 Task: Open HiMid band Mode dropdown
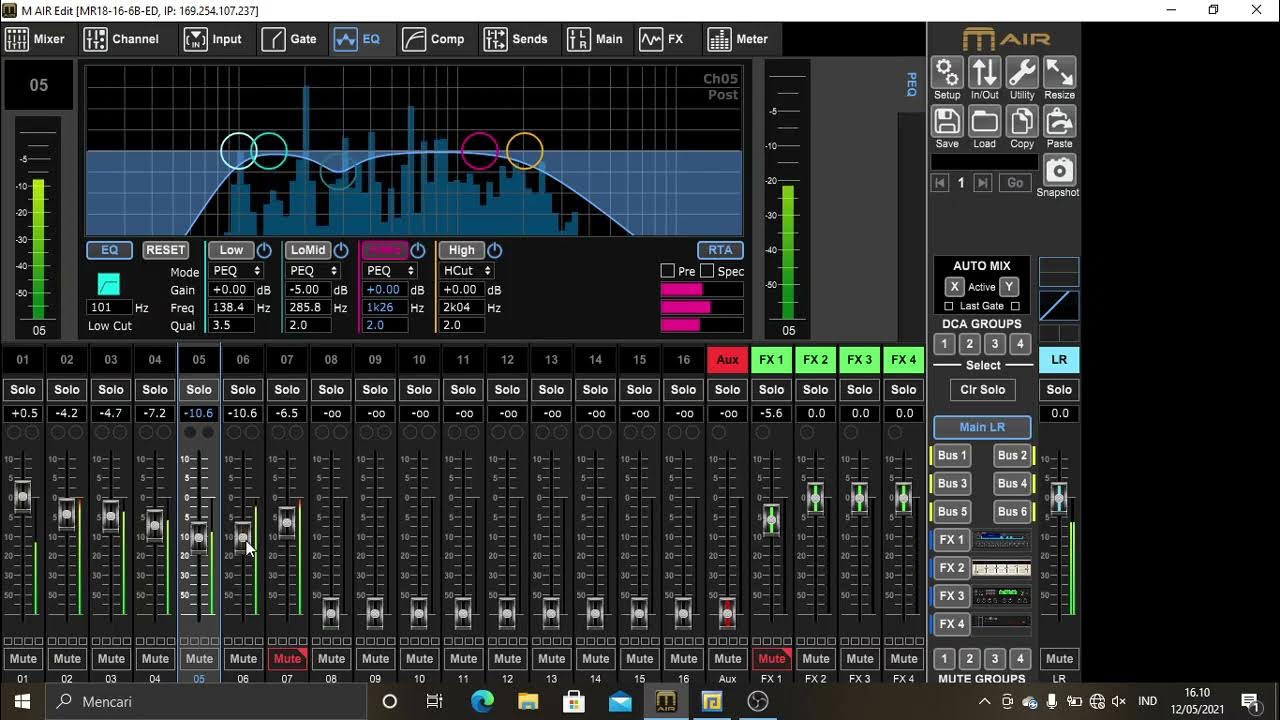click(x=390, y=271)
